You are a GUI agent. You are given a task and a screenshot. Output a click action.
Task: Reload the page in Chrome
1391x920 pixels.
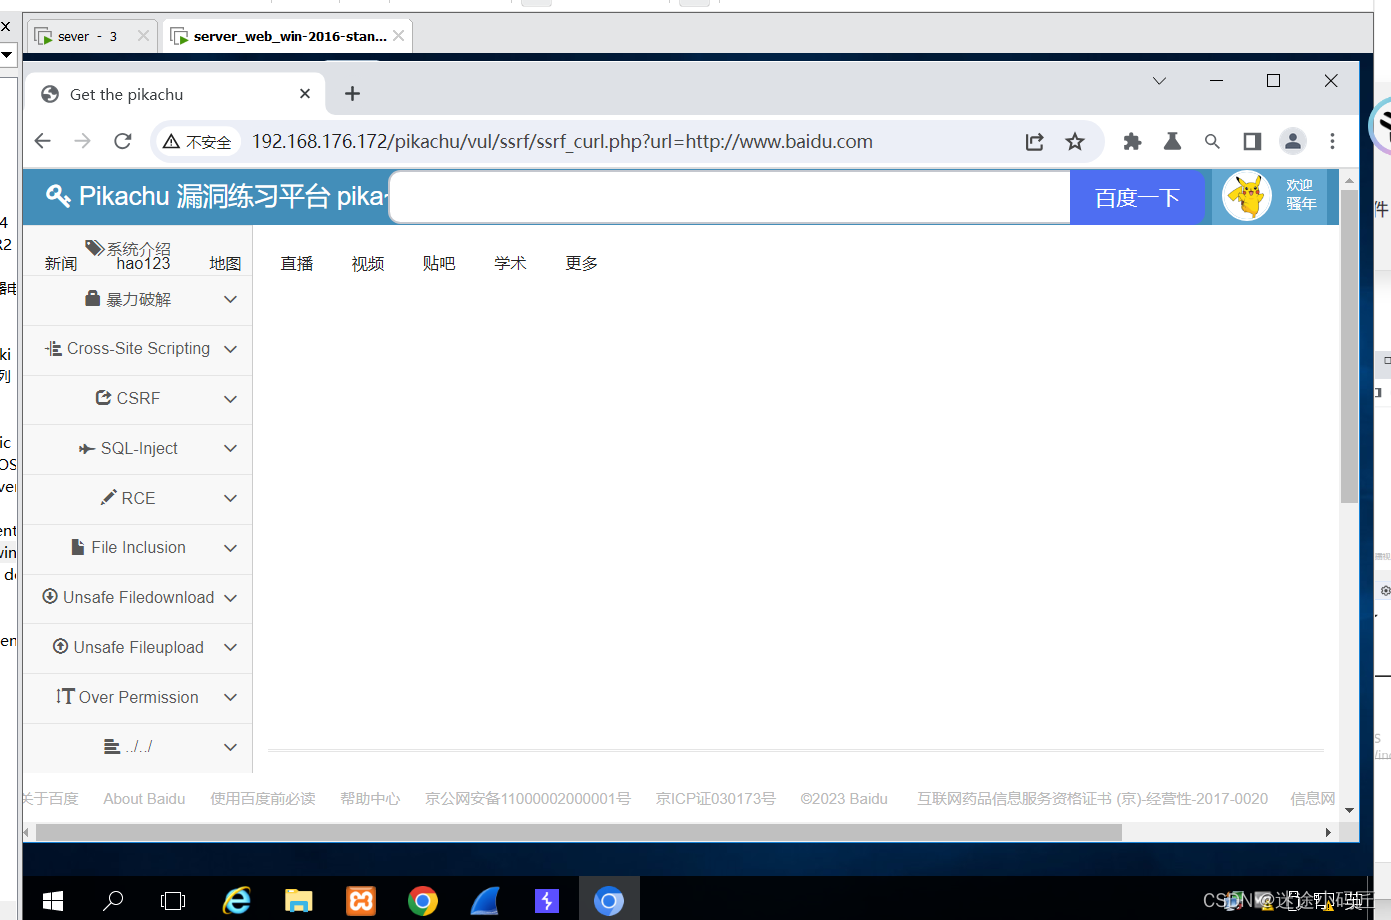pos(123,141)
